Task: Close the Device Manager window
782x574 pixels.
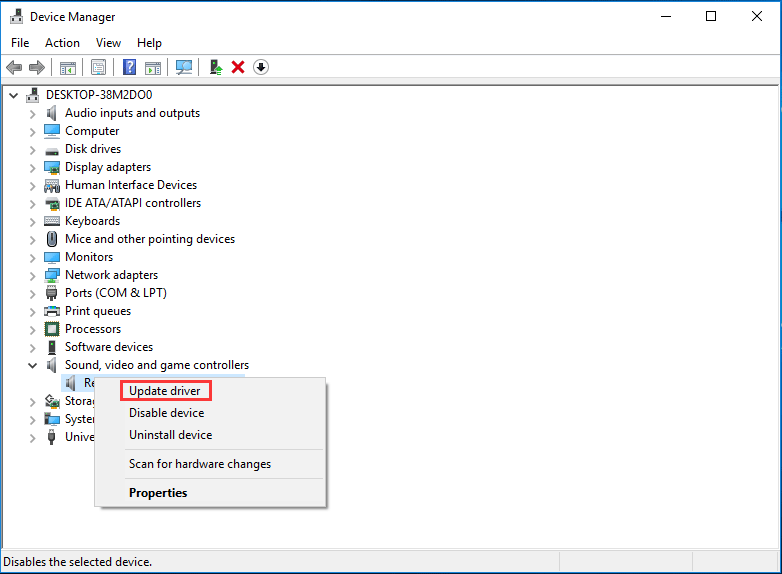Action: (757, 16)
